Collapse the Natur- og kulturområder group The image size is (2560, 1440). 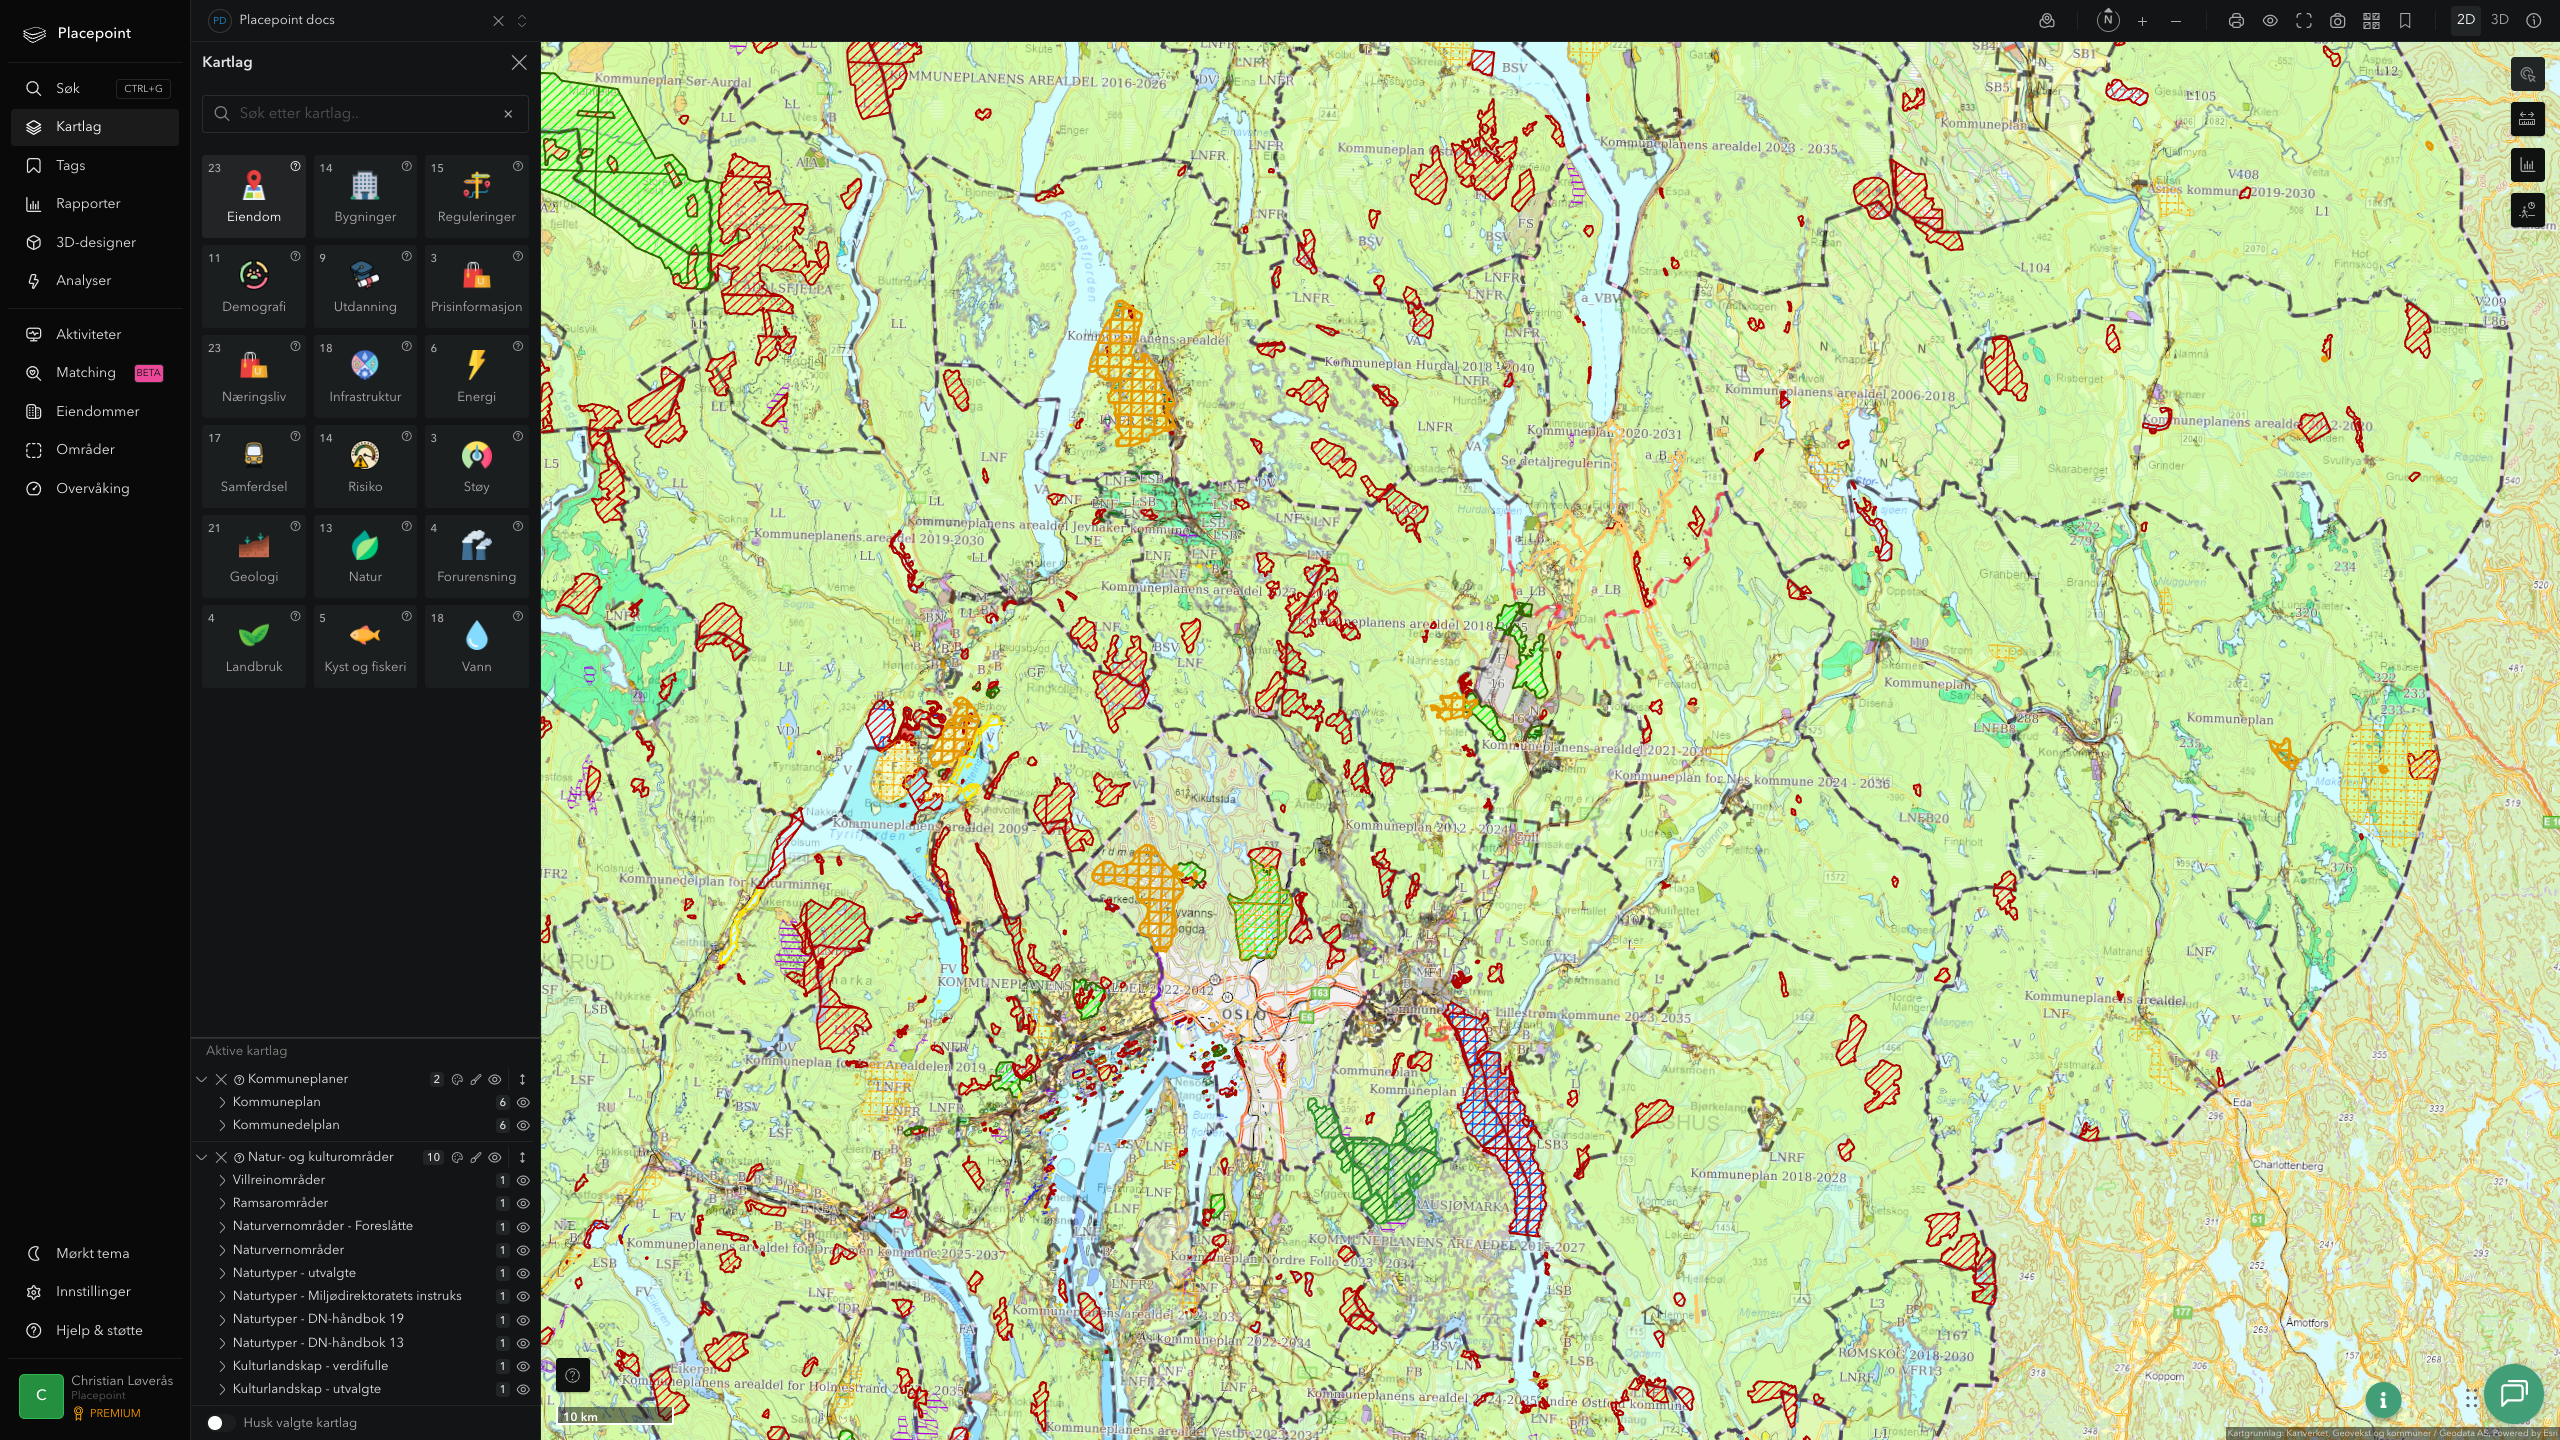(x=202, y=1158)
